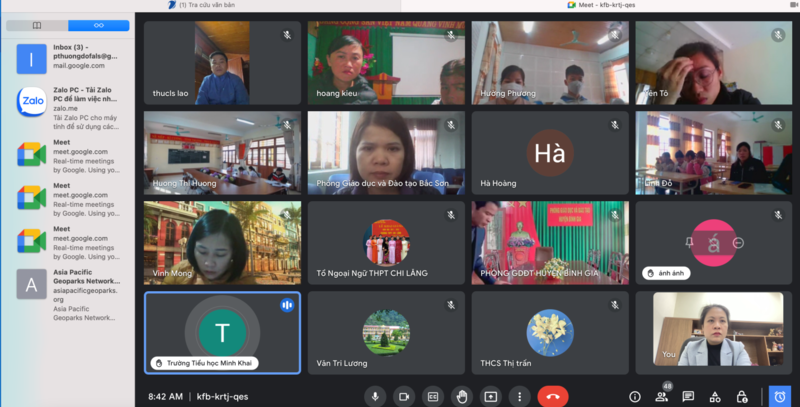The image size is (800, 407).
Task: Show the people participants panel
Action: click(x=662, y=396)
